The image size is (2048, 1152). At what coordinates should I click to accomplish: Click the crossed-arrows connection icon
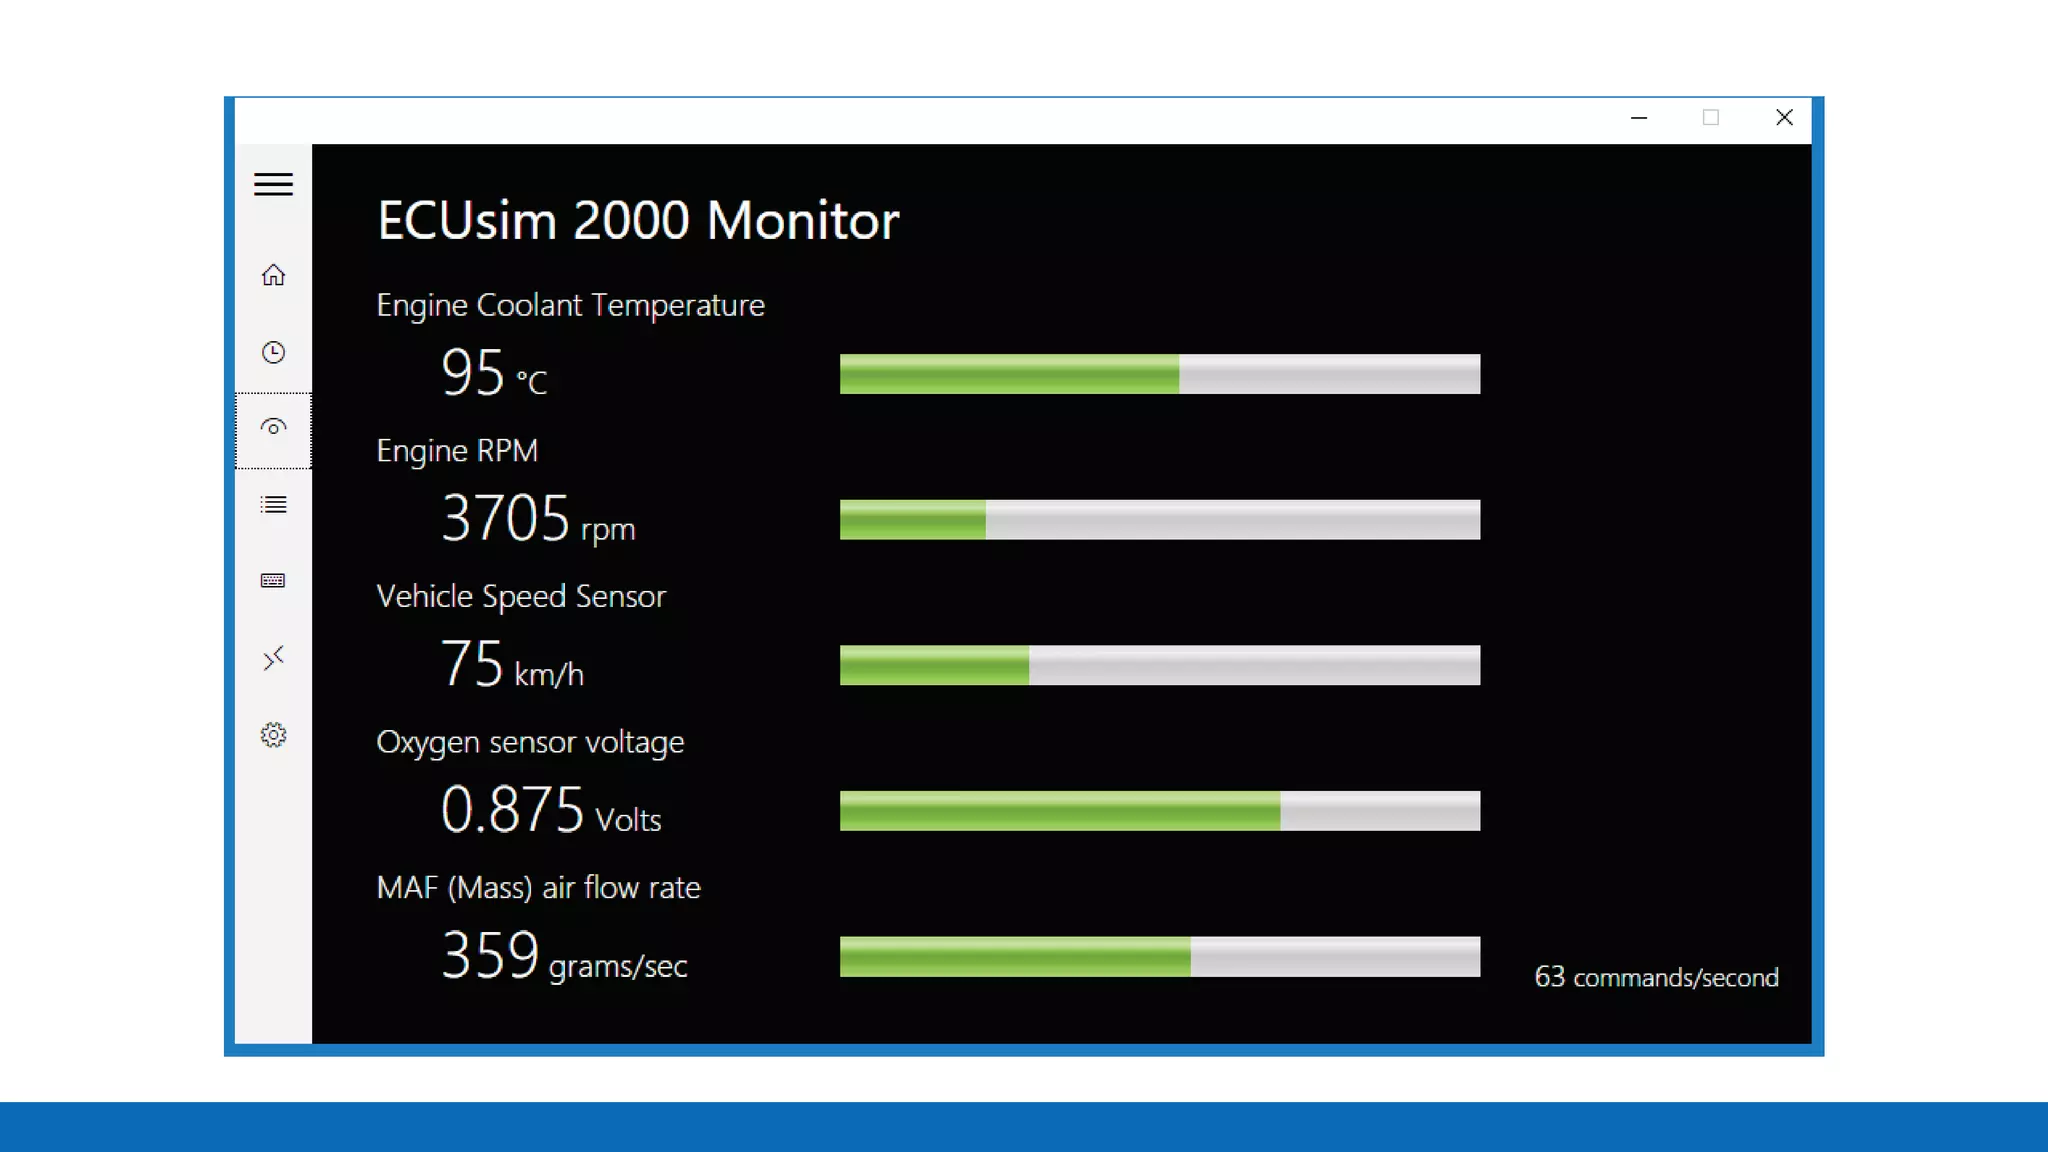click(x=273, y=658)
